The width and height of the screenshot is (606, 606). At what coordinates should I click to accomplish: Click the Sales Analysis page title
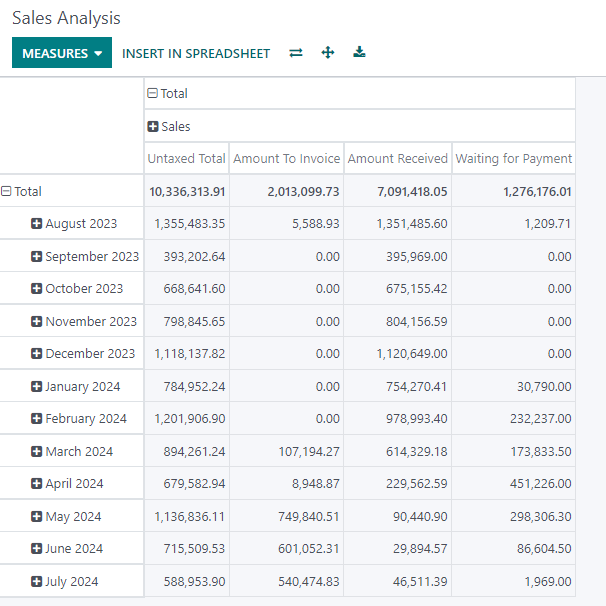click(x=66, y=18)
